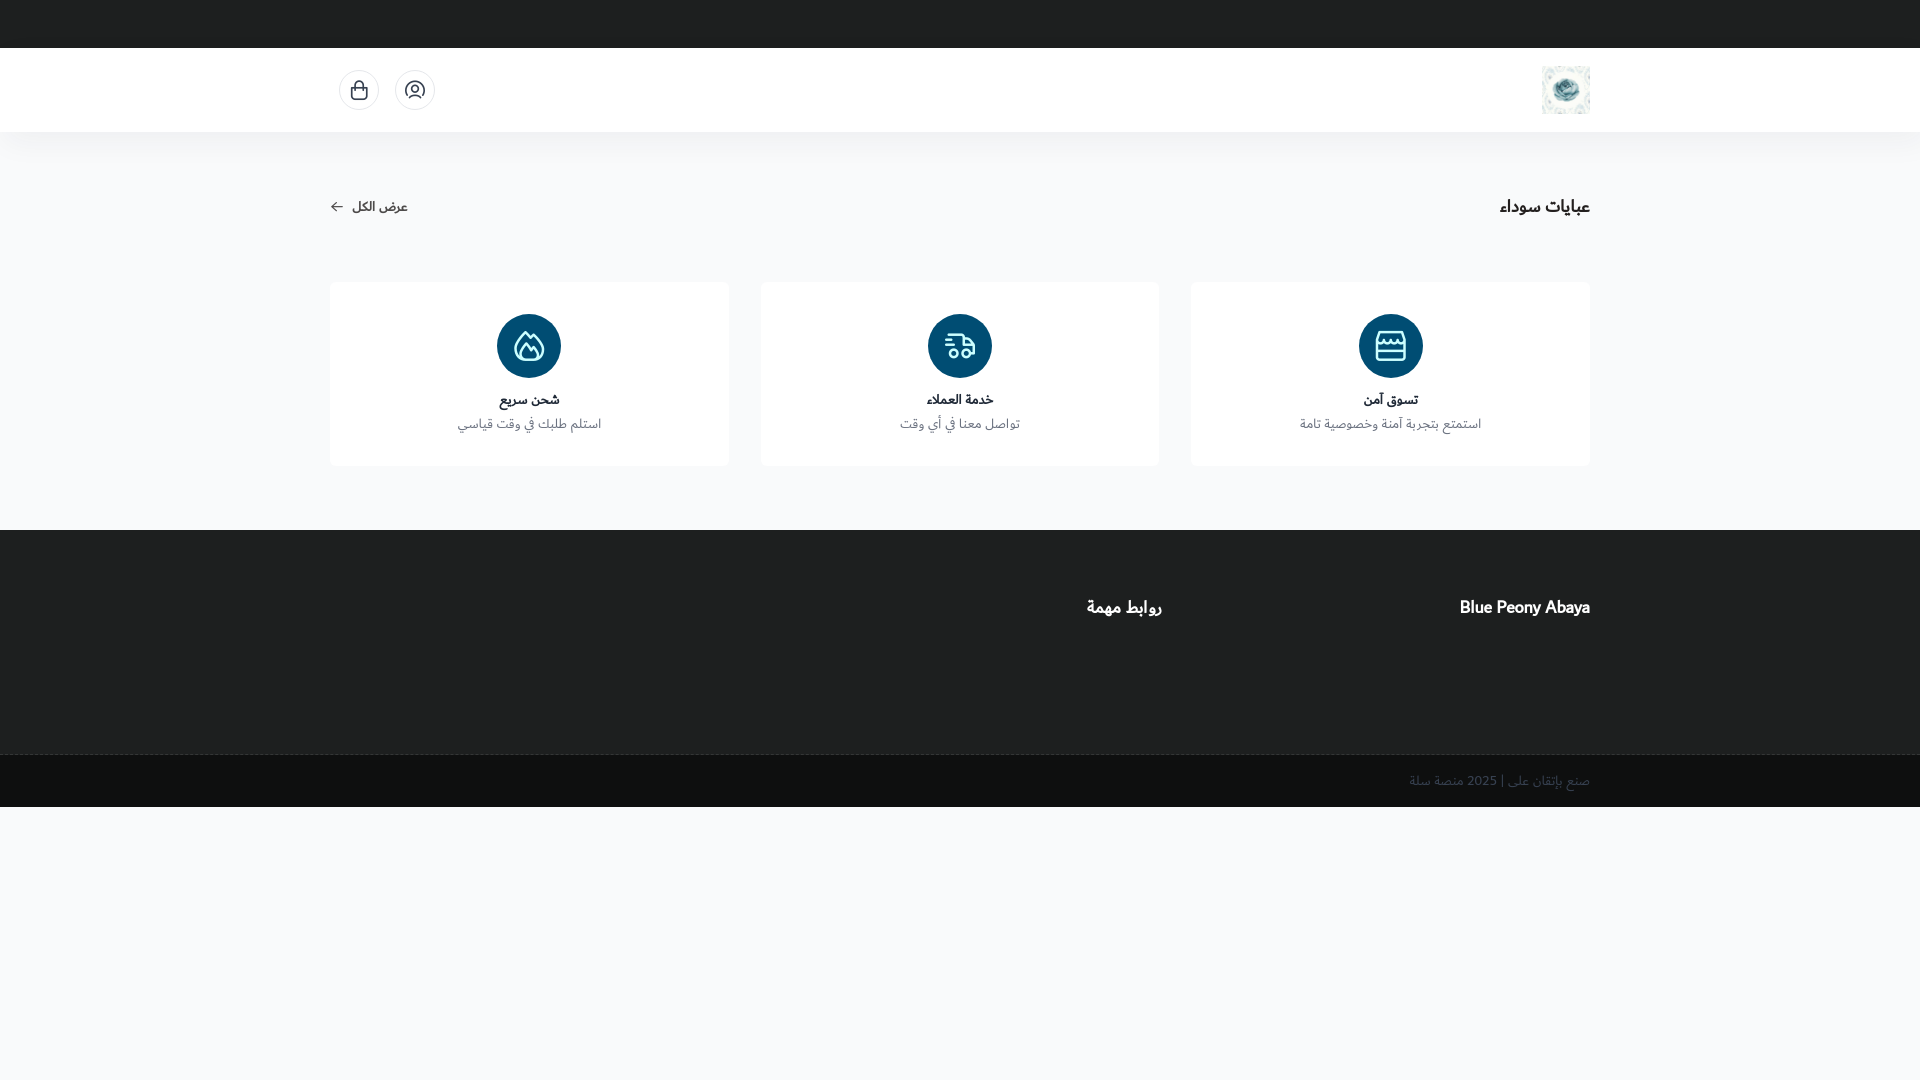
Task: Open the user account profile icon
Action: coord(415,90)
